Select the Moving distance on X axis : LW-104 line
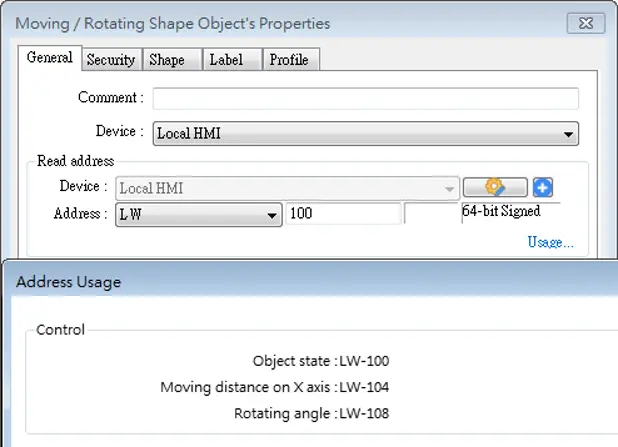Image resolution: width=618 pixels, height=447 pixels. pos(275,387)
